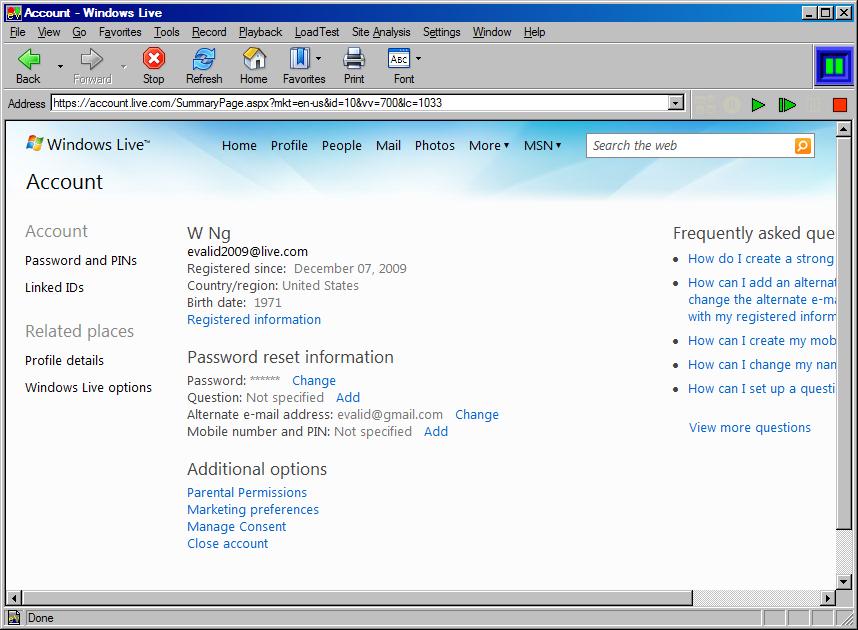This screenshot has width=858, height=630.
Task: Go to Home via house icon
Action: click(254, 59)
